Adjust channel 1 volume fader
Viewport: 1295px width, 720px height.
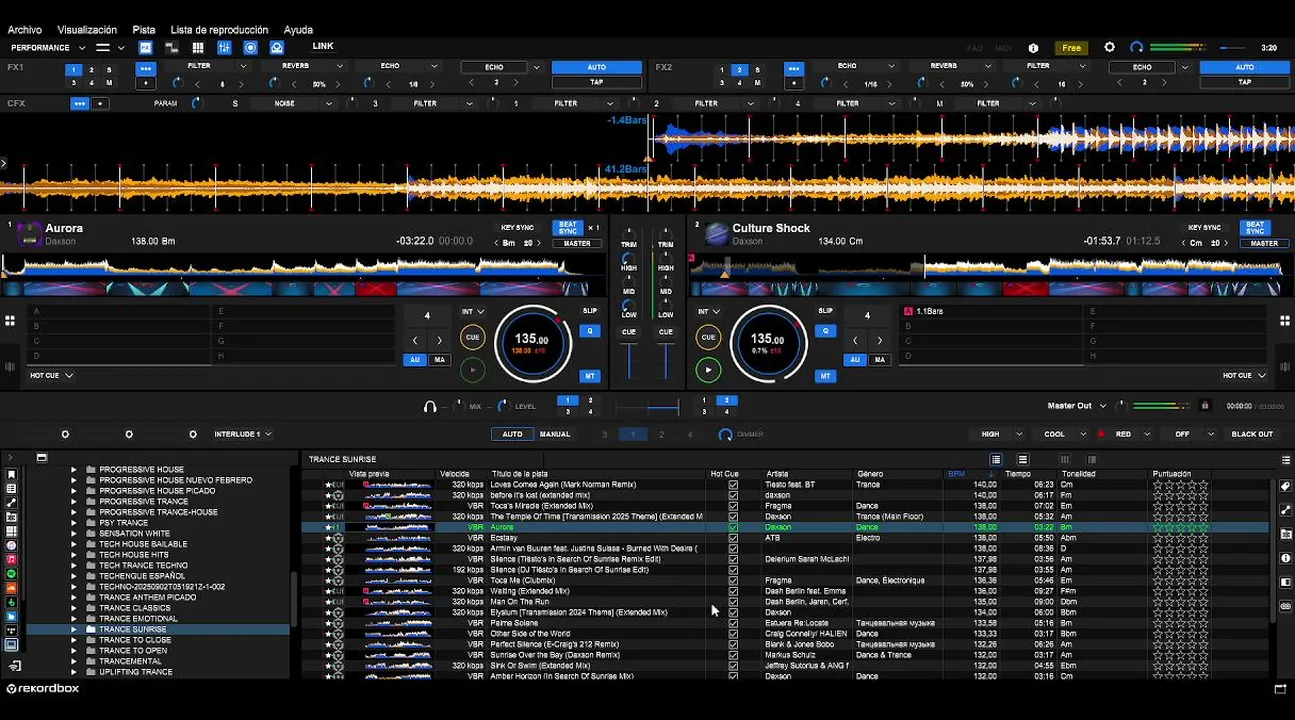click(x=629, y=360)
